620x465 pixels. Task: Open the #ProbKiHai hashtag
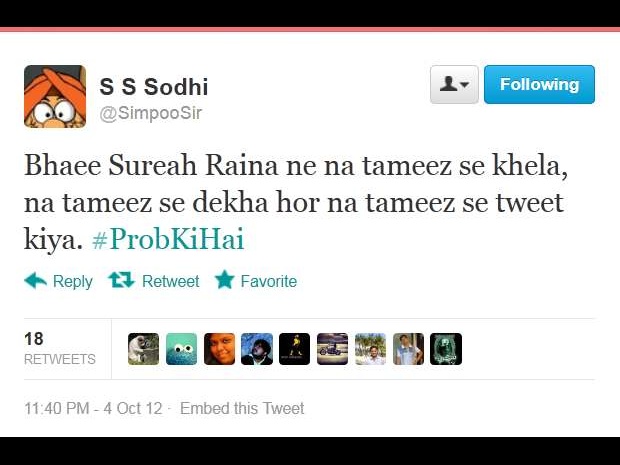pyautogui.click(x=168, y=239)
